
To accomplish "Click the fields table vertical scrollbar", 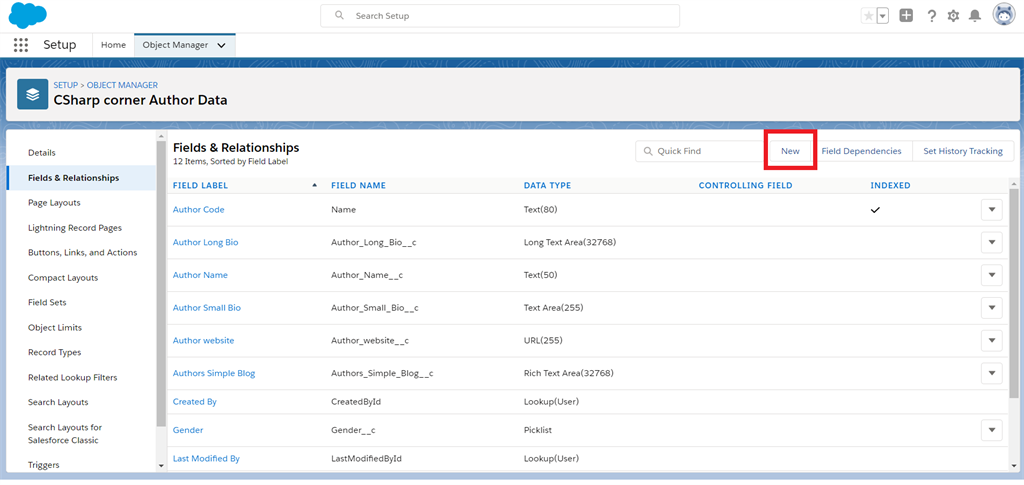I will (x=1014, y=294).
